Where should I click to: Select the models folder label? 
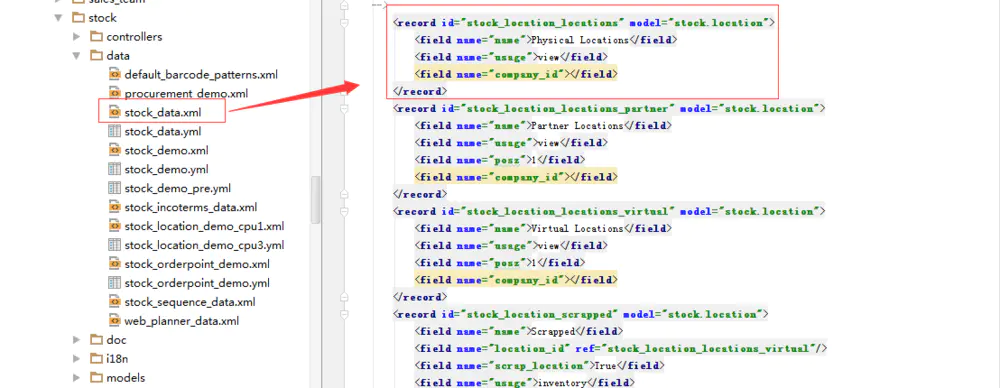[x=126, y=378]
